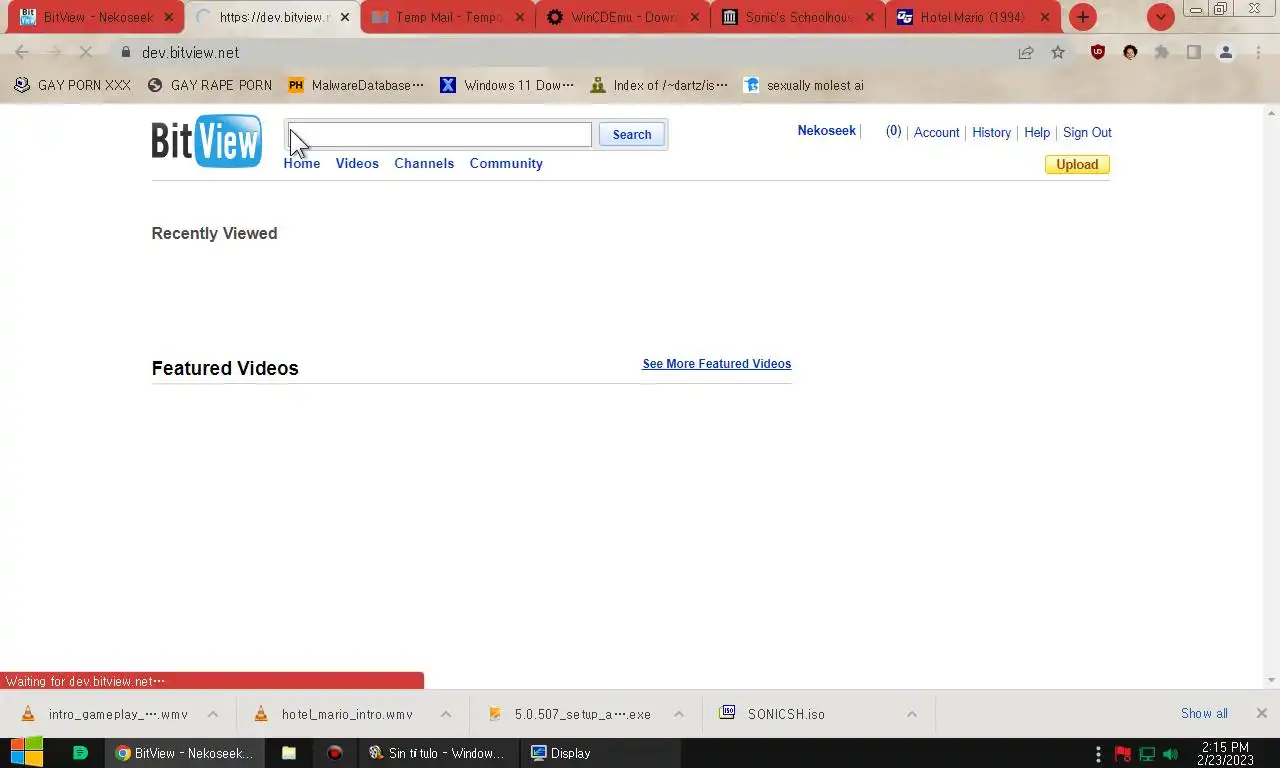1280x768 pixels.
Task: Switch to the WinCDEmu tab
Action: click(623, 17)
